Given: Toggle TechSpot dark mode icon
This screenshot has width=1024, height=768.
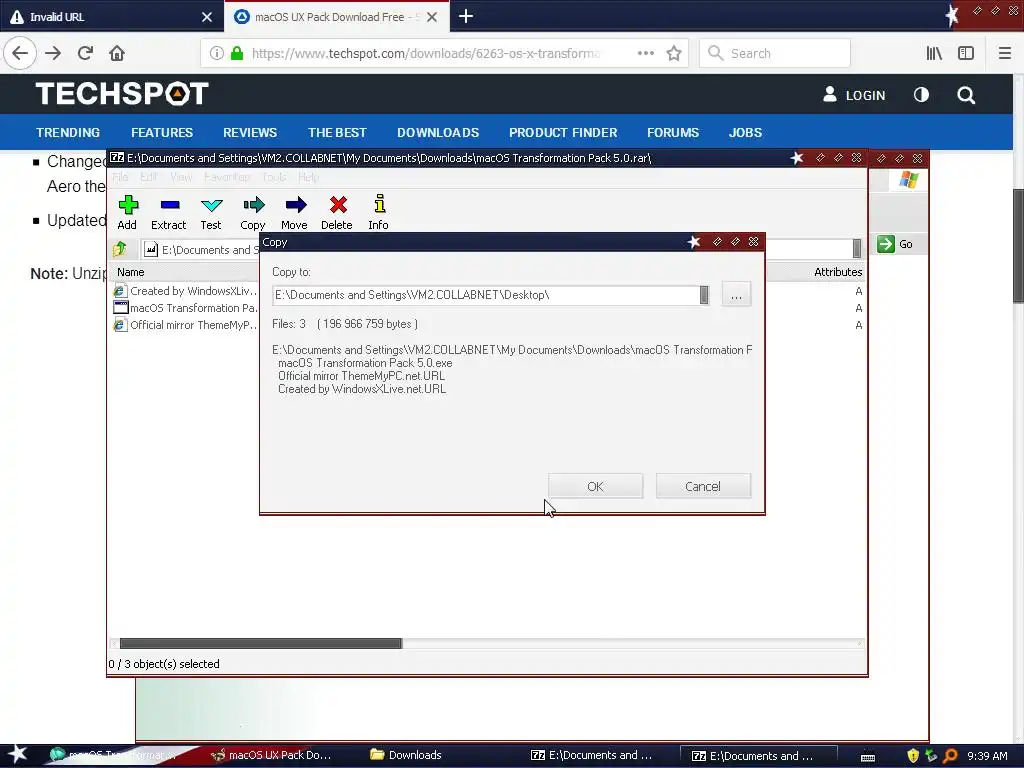Looking at the screenshot, I should point(921,95).
